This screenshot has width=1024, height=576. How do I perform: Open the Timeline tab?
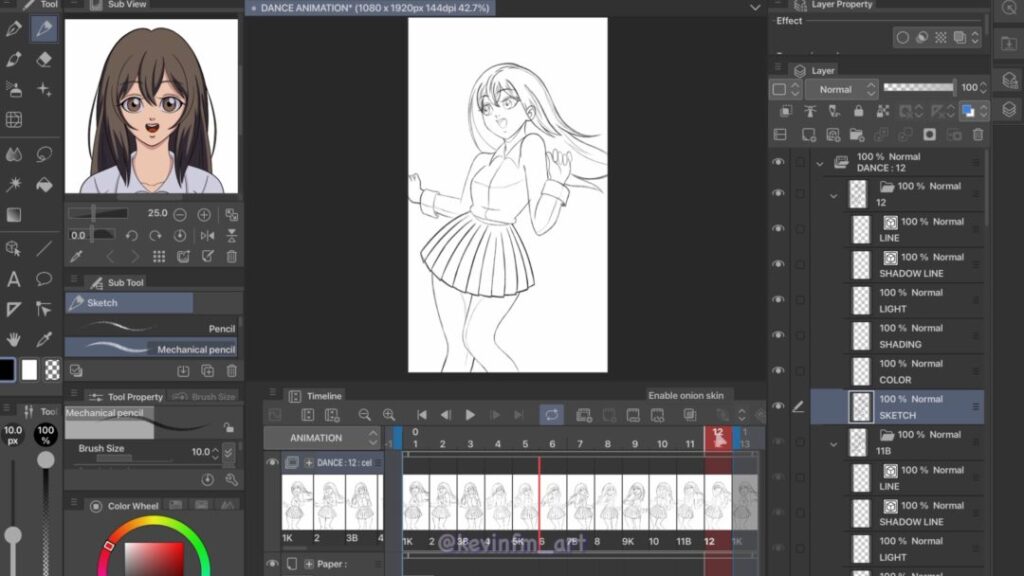tap(316, 396)
